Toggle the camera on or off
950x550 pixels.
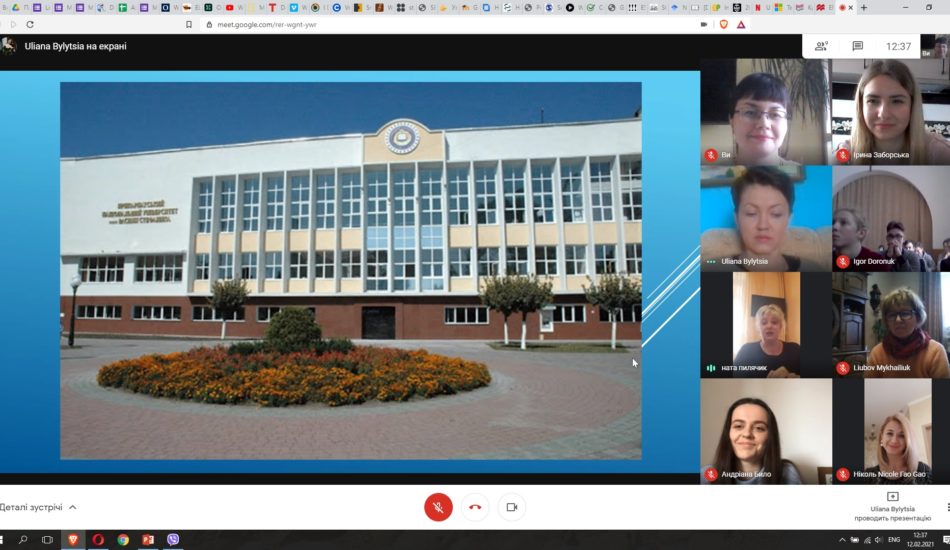click(511, 507)
